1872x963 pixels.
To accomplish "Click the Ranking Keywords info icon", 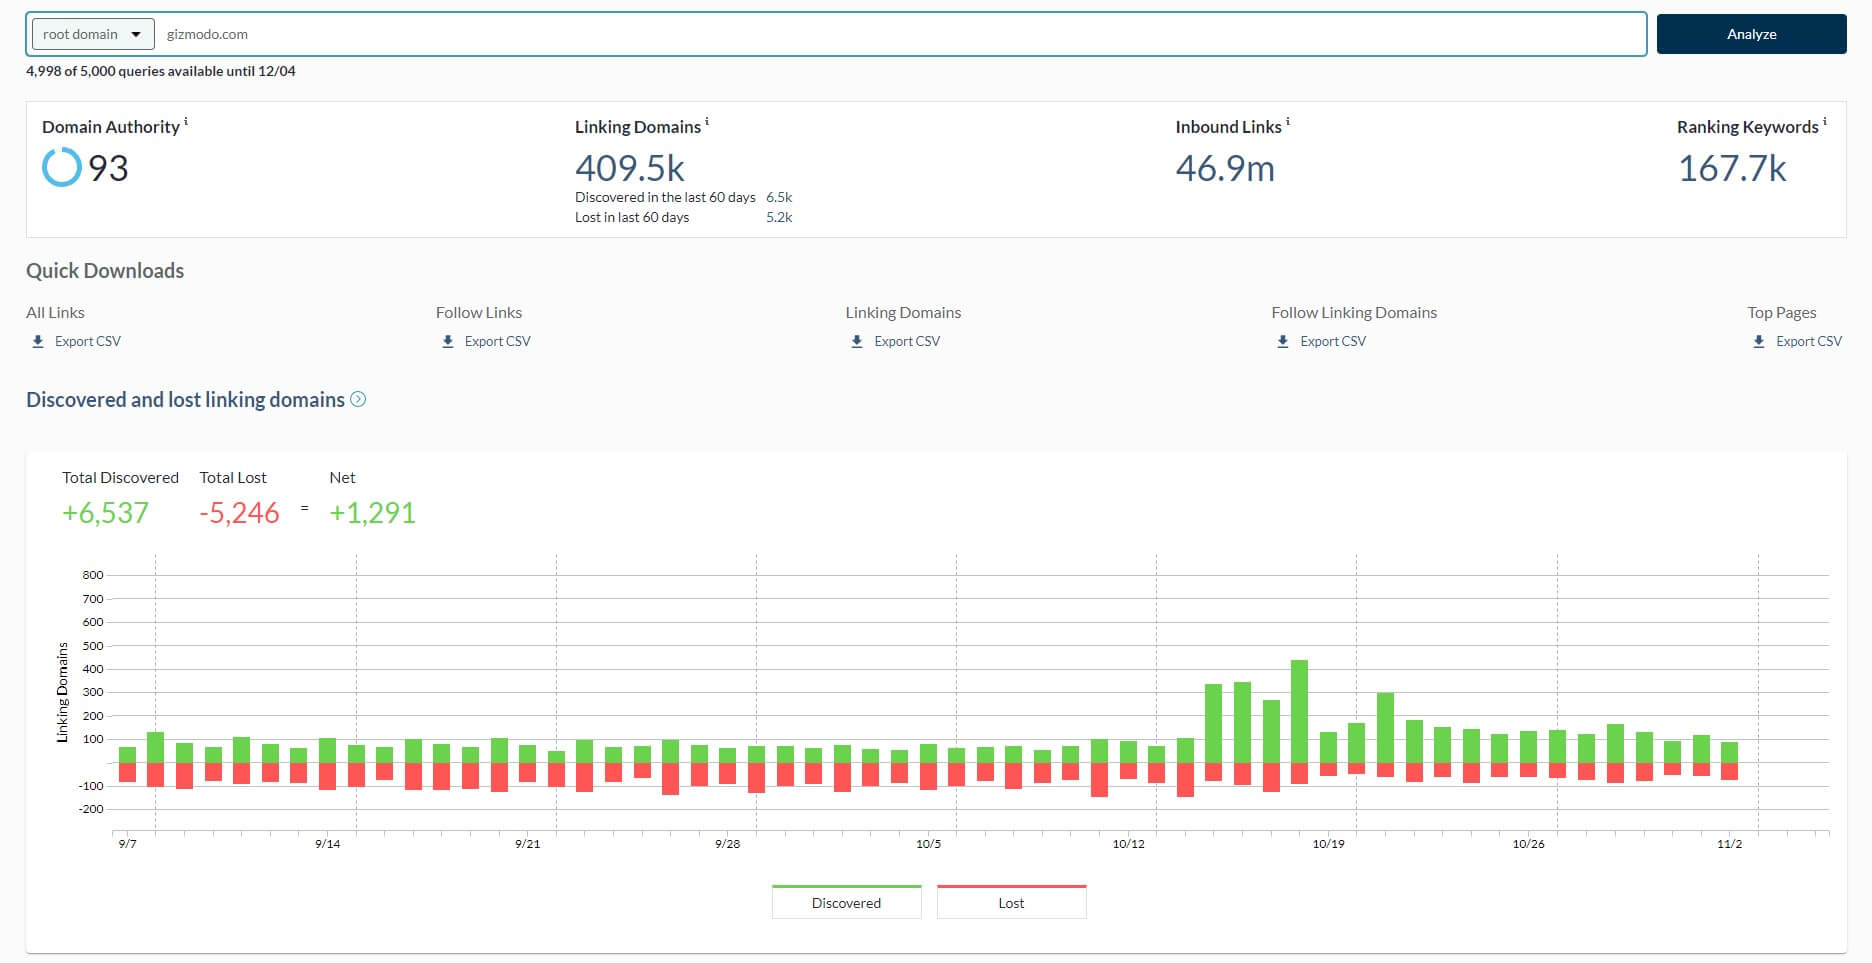I will (1826, 121).
